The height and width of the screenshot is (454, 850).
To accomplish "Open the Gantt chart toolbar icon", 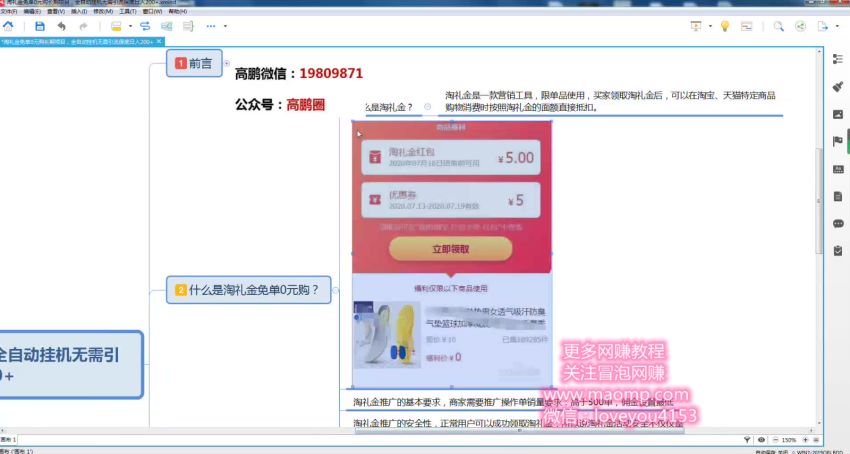I will [746, 26].
